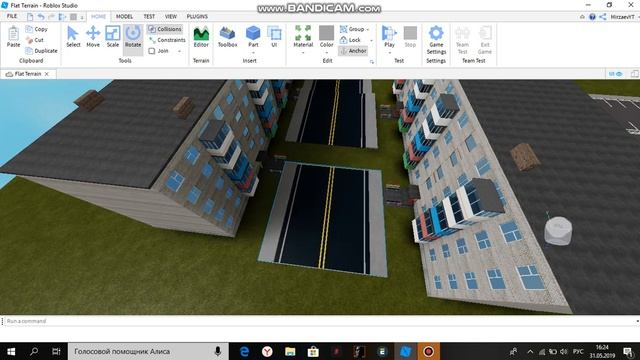
Task: Click the Undo arrow in quick access bar
Action: click(41, 17)
